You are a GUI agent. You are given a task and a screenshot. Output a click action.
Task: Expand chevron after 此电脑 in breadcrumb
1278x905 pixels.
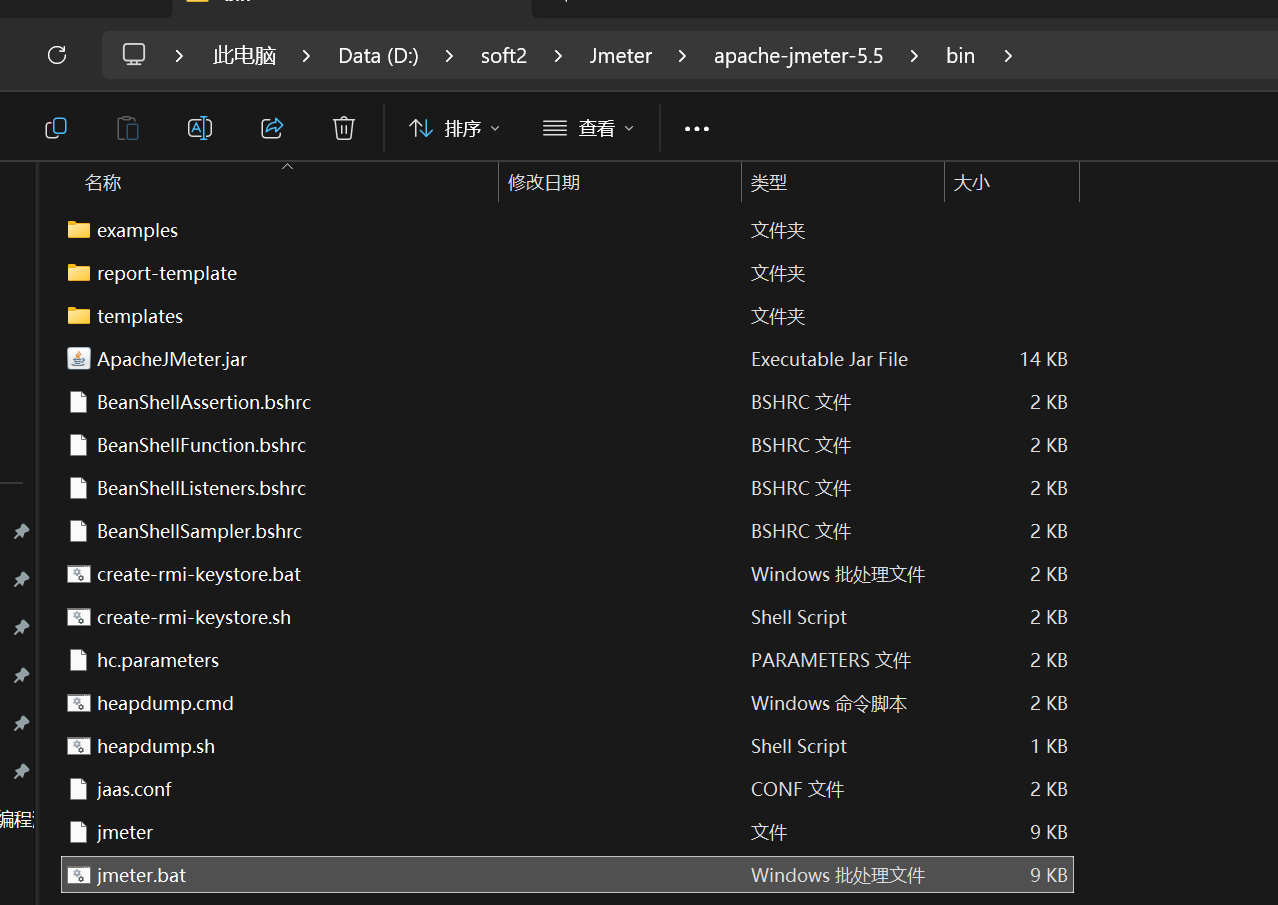pyautogui.click(x=307, y=56)
